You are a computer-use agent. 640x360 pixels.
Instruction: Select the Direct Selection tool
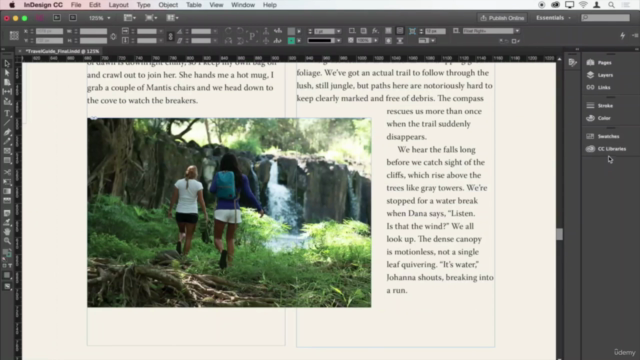(7, 73)
